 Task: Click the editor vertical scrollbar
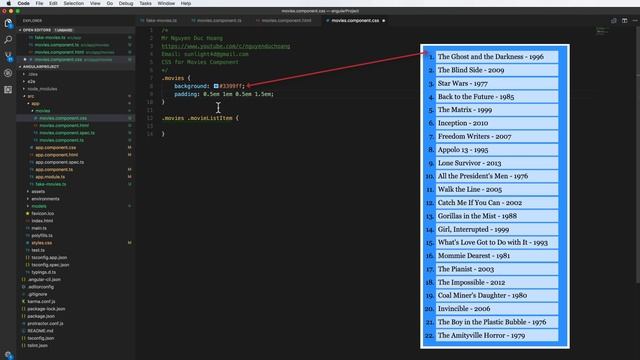638,154
